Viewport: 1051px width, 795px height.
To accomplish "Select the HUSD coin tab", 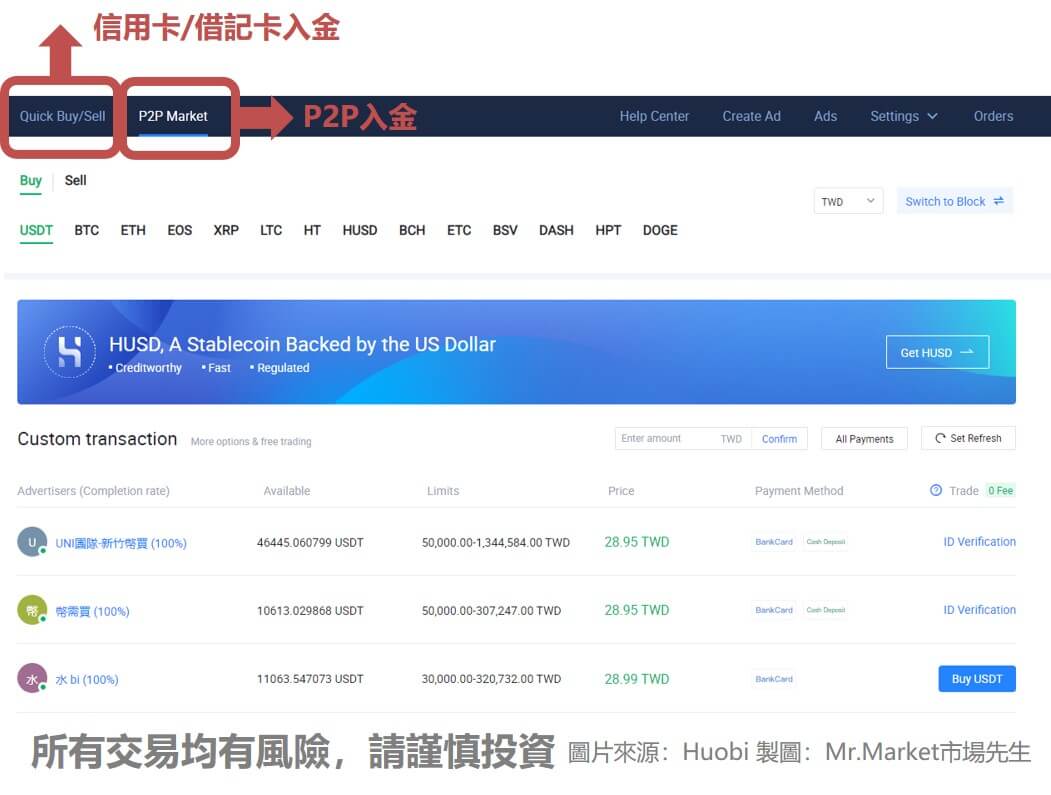I will [360, 231].
